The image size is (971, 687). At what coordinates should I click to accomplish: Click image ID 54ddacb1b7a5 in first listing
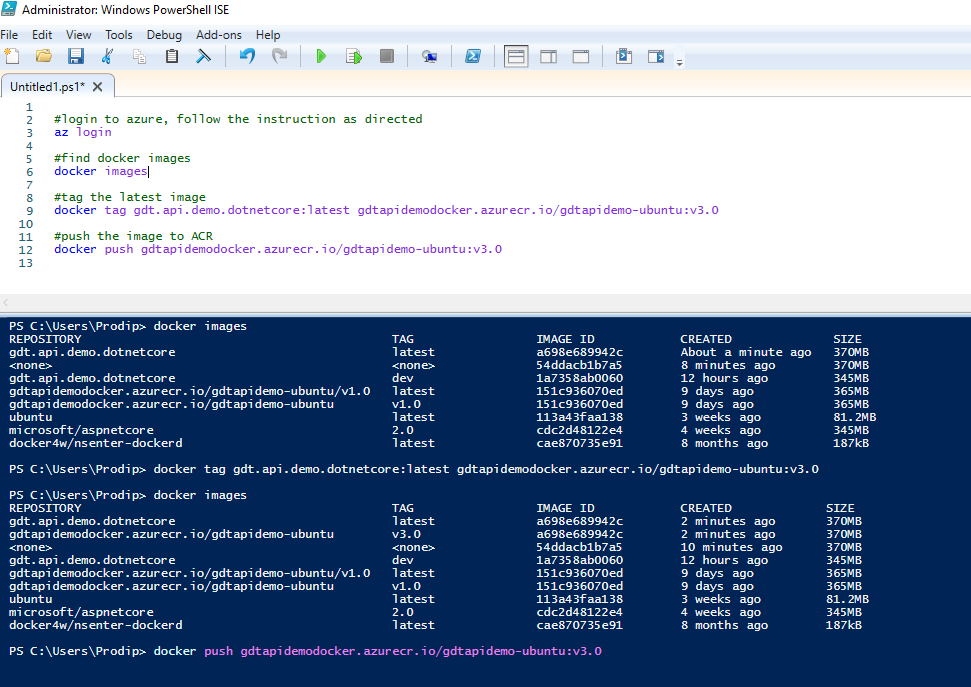[579, 365]
